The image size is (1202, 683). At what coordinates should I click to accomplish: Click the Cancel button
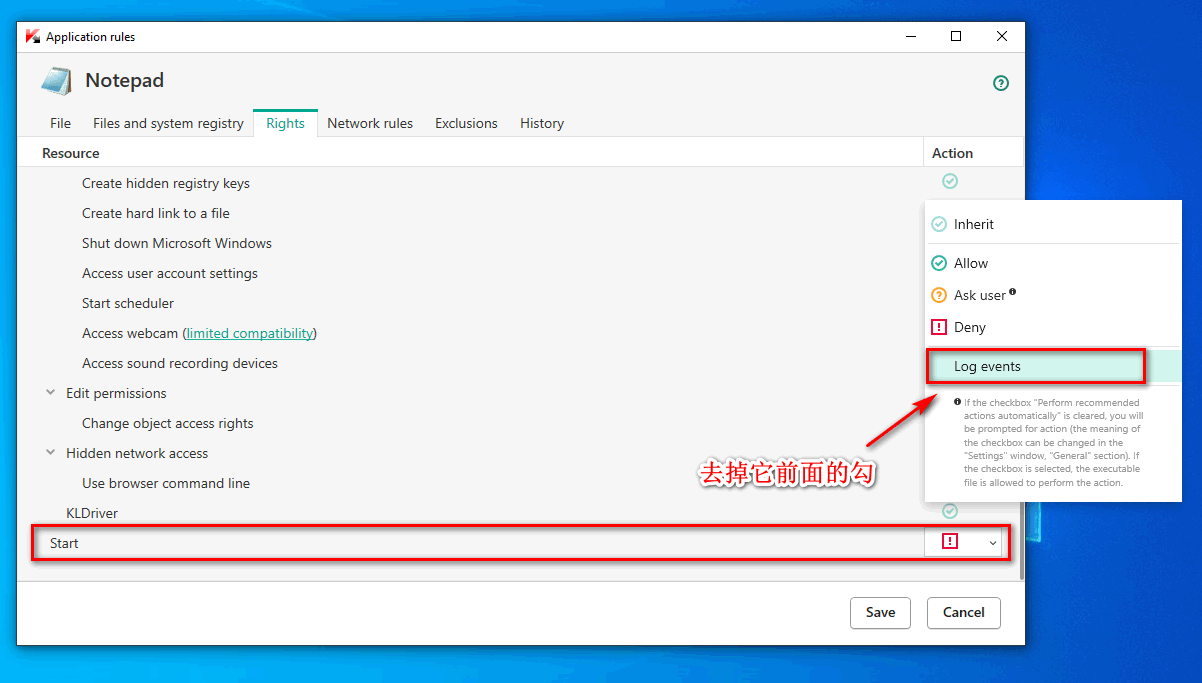(964, 612)
